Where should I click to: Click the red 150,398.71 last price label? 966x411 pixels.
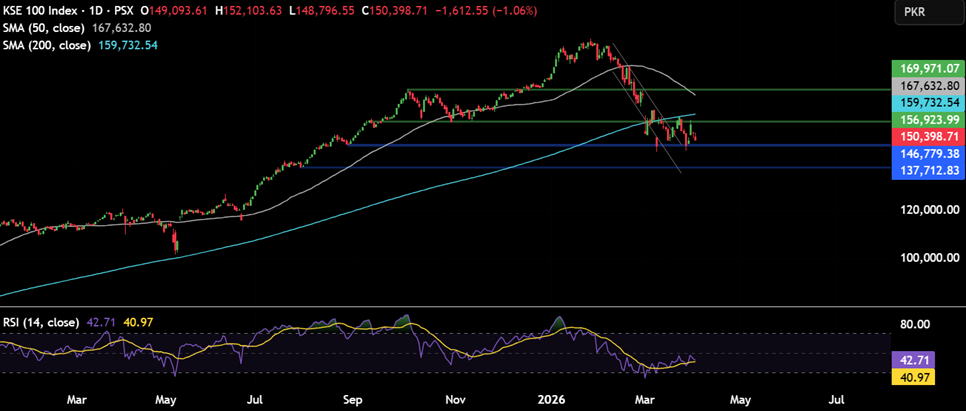[x=926, y=136]
